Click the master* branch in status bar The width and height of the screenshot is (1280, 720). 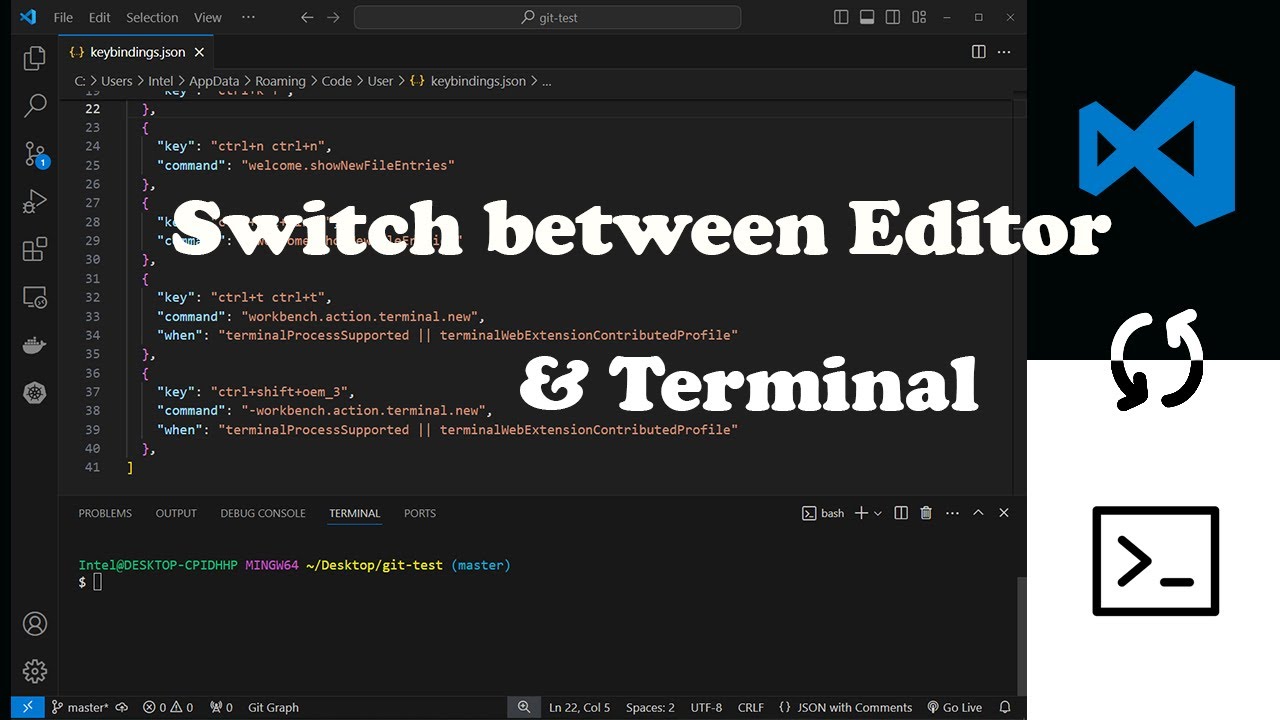(x=79, y=707)
